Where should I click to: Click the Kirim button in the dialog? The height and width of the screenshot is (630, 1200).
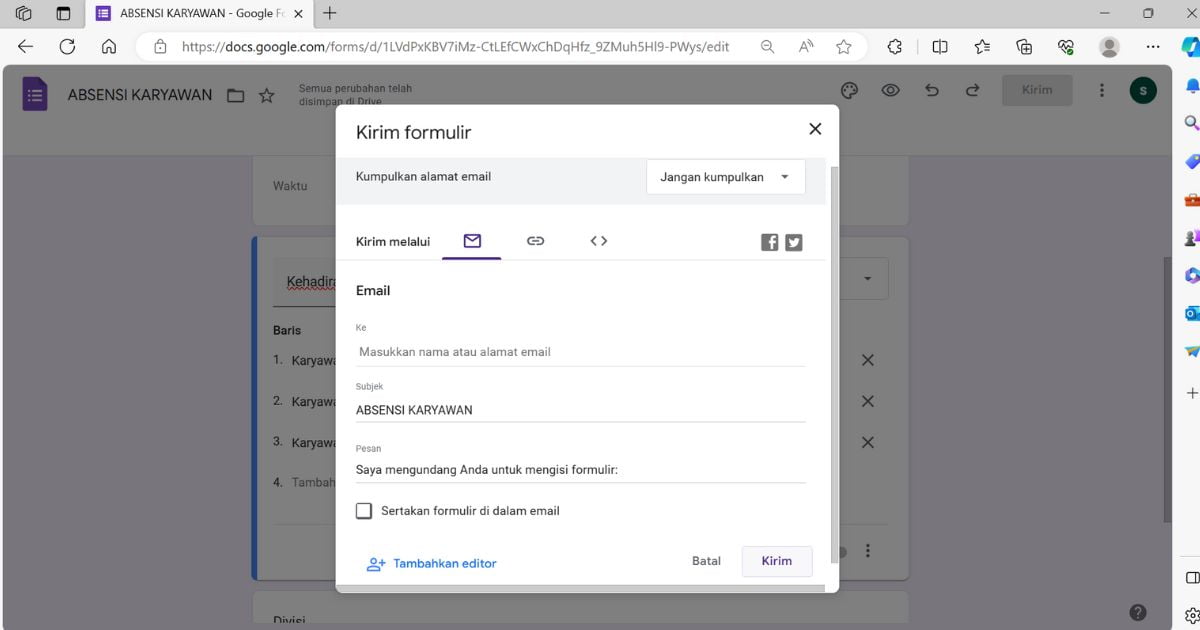776,561
